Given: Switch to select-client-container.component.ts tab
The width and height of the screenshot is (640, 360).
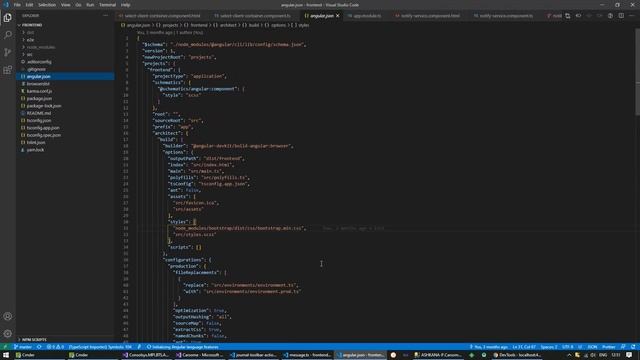Looking at the screenshot, I should click(x=255, y=16).
